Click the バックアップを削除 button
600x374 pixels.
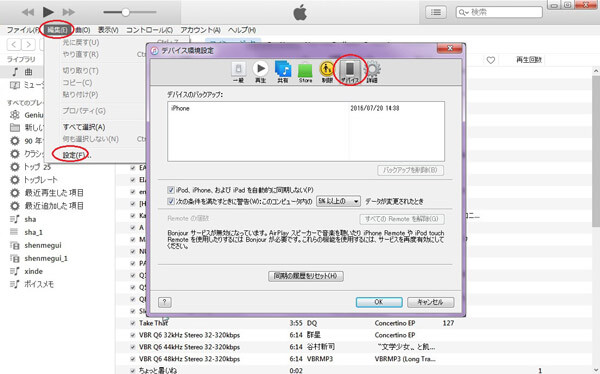pos(411,170)
